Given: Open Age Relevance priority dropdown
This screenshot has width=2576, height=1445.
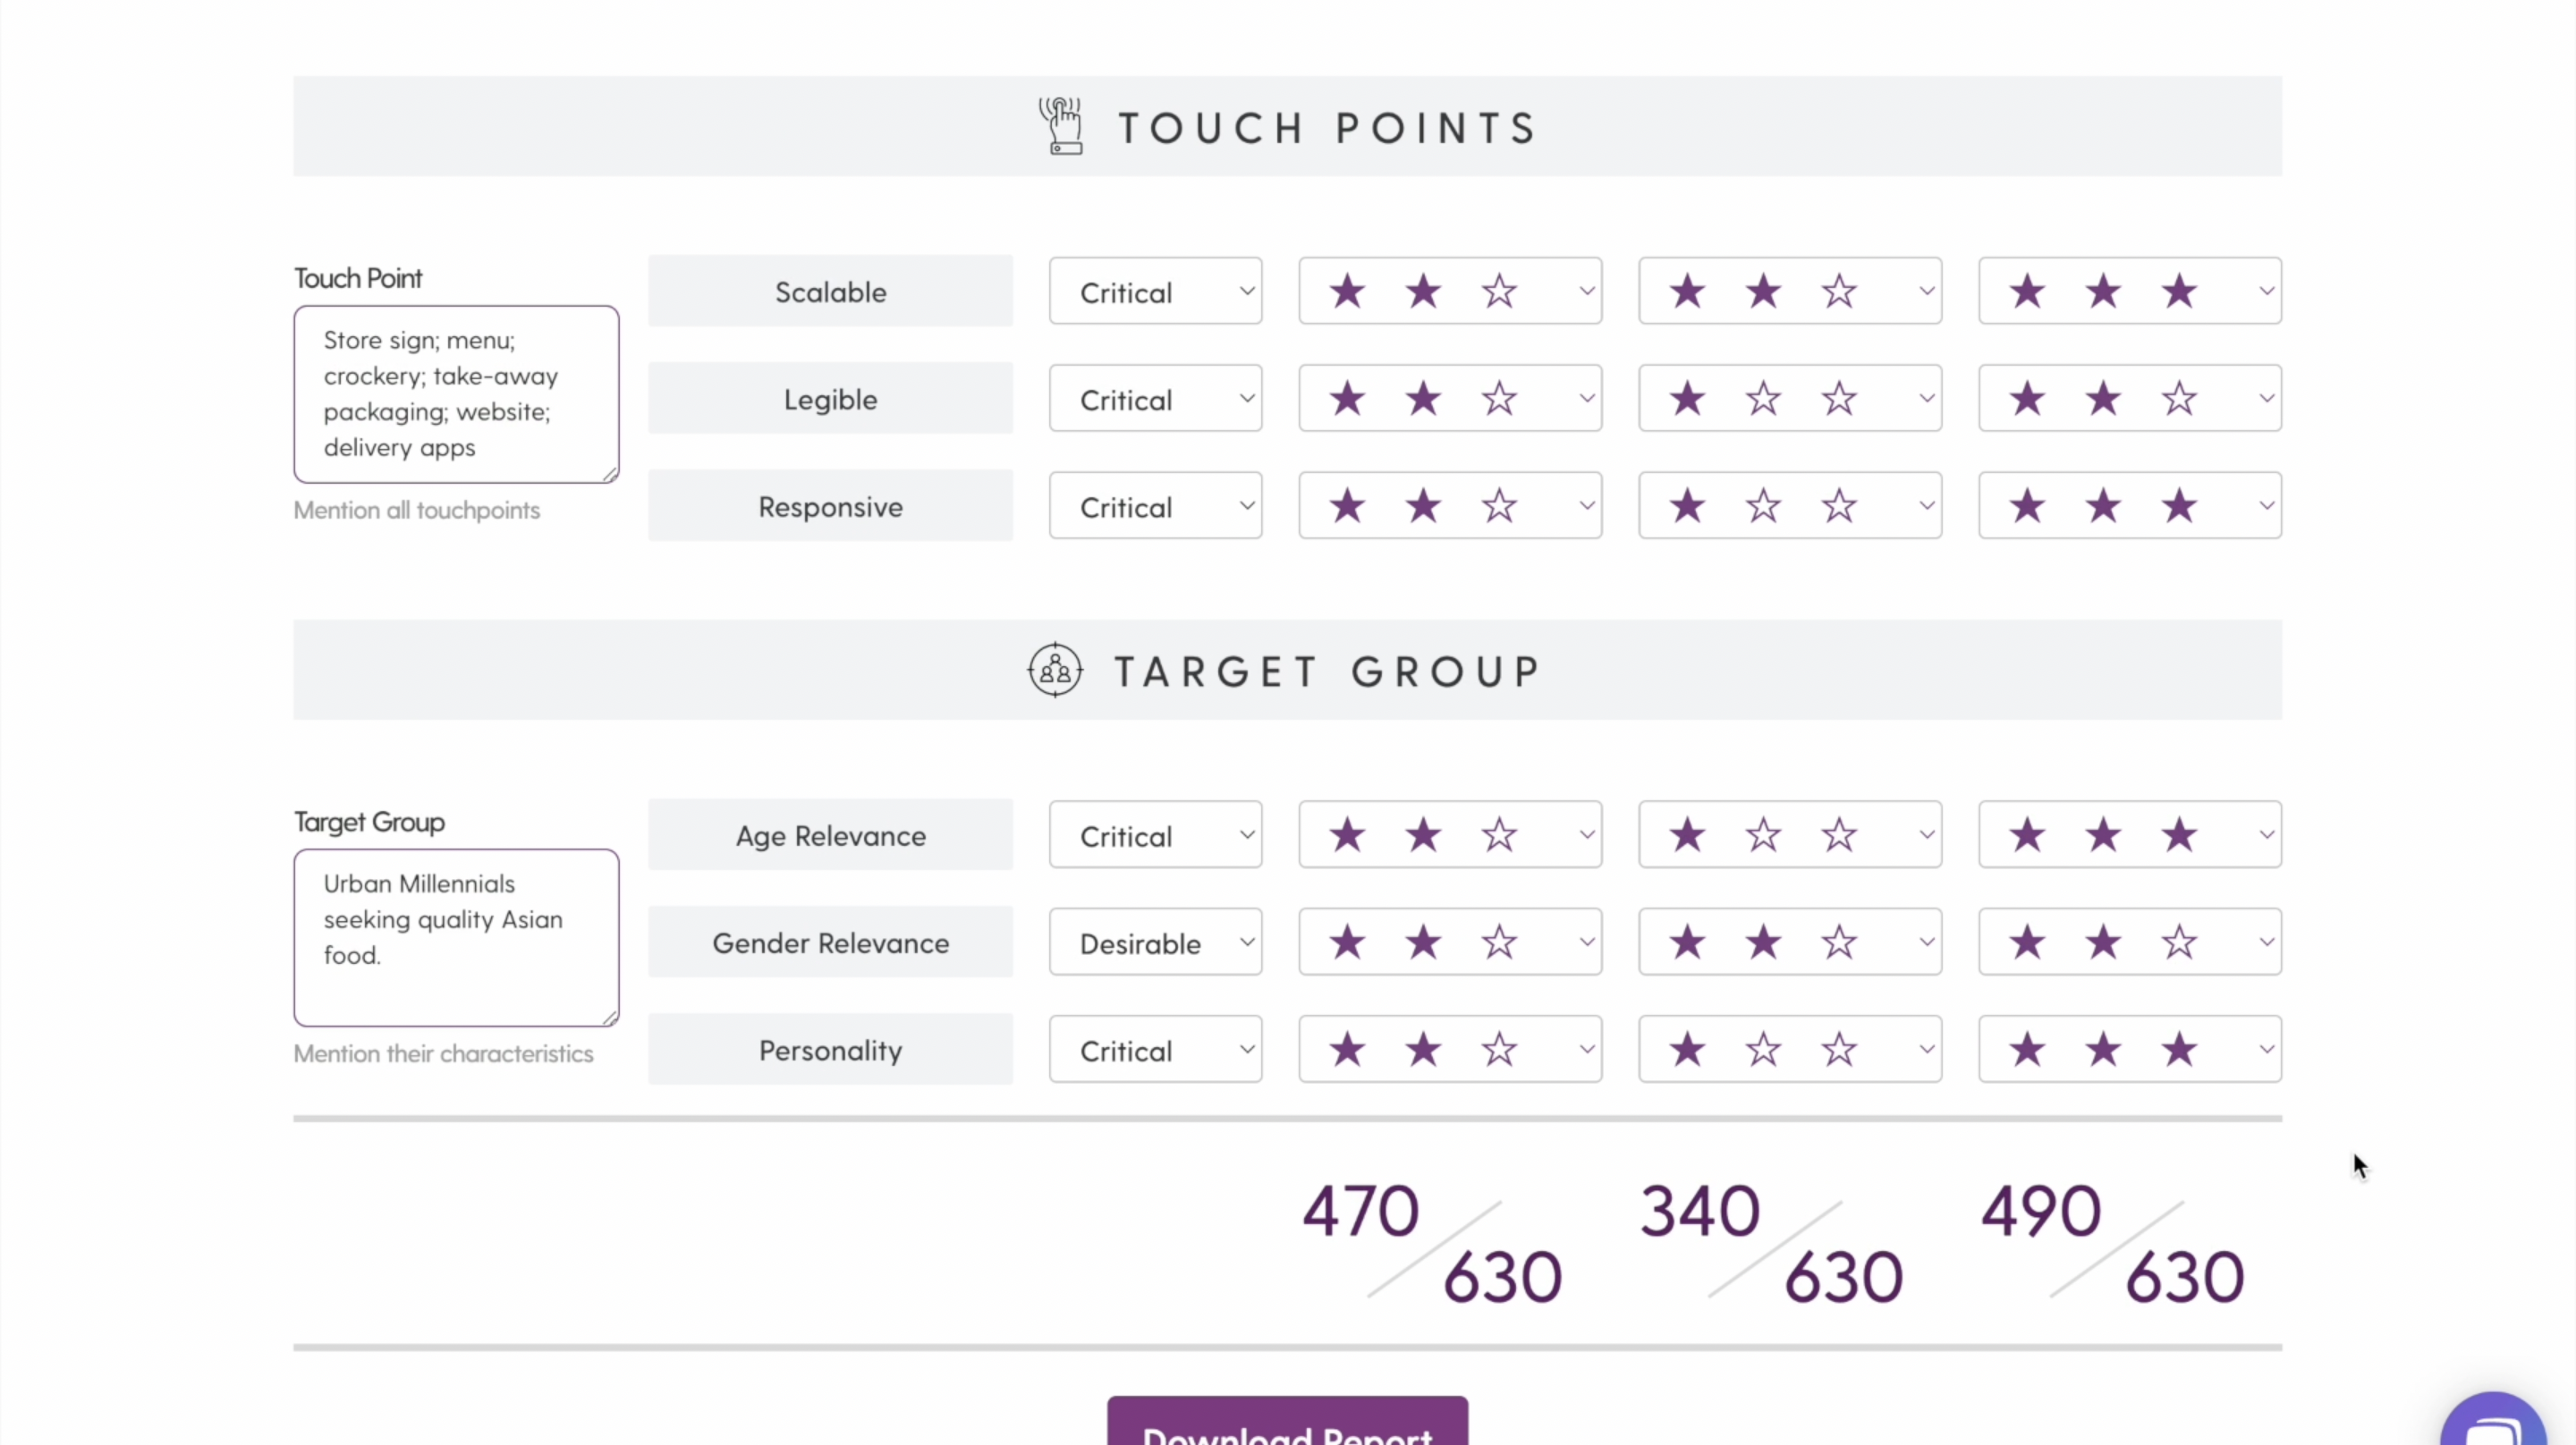Looking at the screenshot, I should coord(1155,835).
